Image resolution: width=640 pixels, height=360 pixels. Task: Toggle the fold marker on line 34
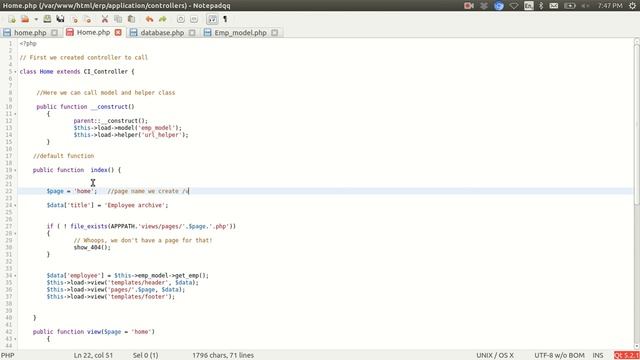point(16,276)
